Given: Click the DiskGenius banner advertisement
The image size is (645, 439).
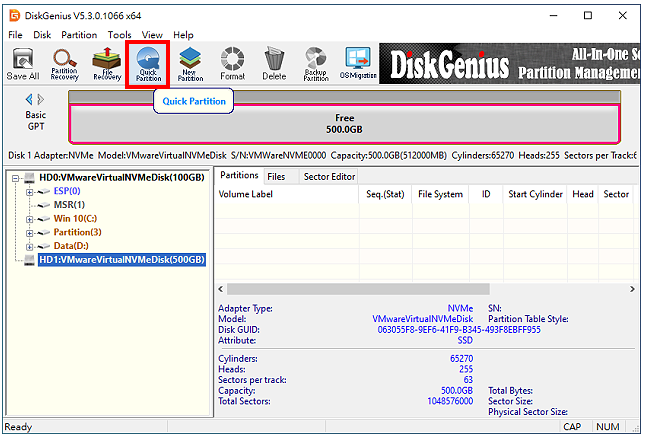Looking at the screenshot, I should [x=509, y=64].
